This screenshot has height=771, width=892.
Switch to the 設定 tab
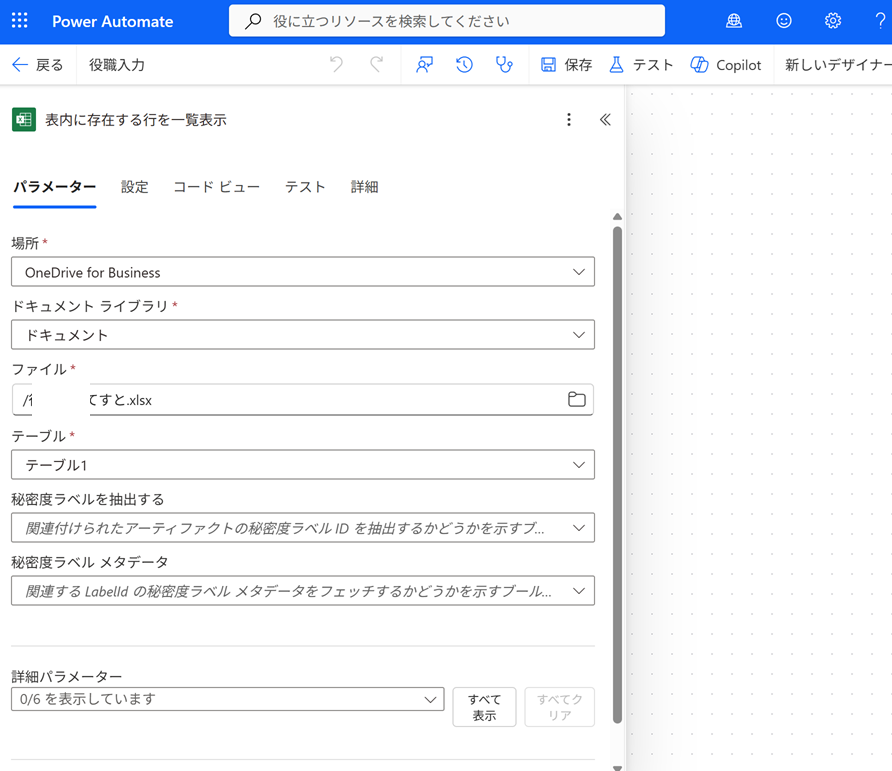[135, 187]
